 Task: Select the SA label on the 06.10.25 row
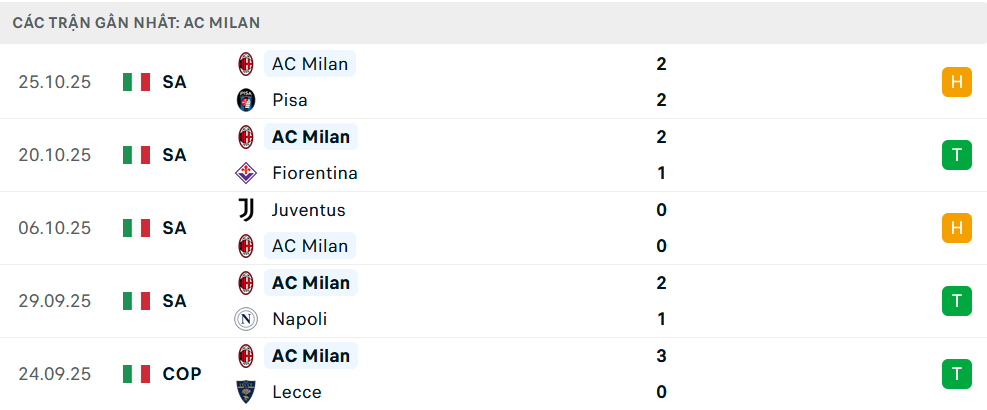tap(174, 228)
